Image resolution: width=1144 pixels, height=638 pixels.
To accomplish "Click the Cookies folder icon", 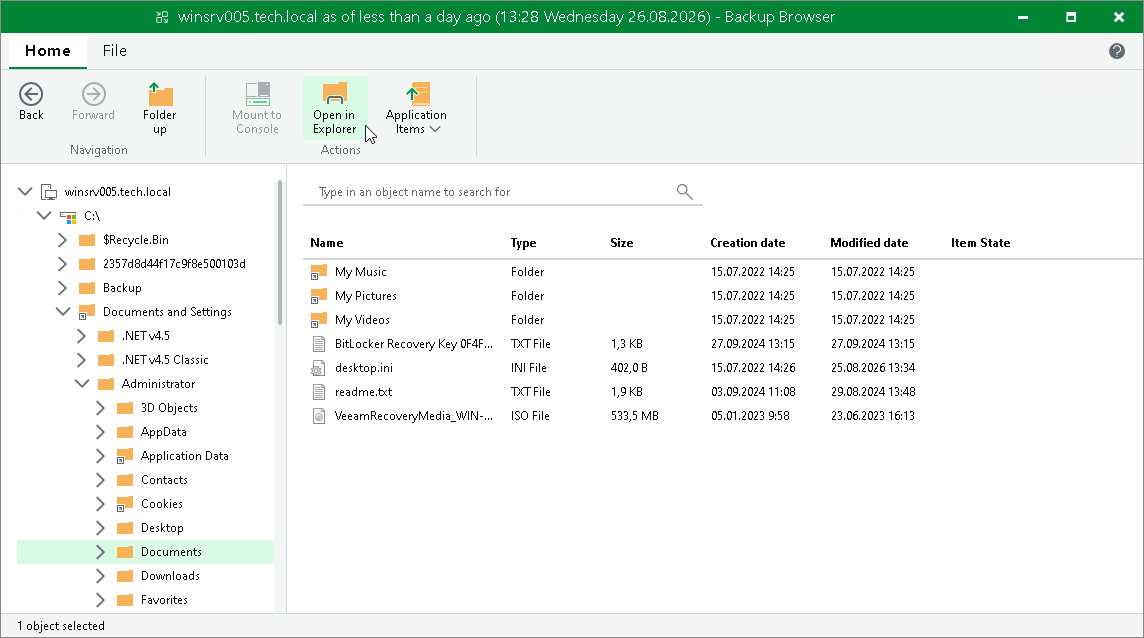I will click(125, 504).
